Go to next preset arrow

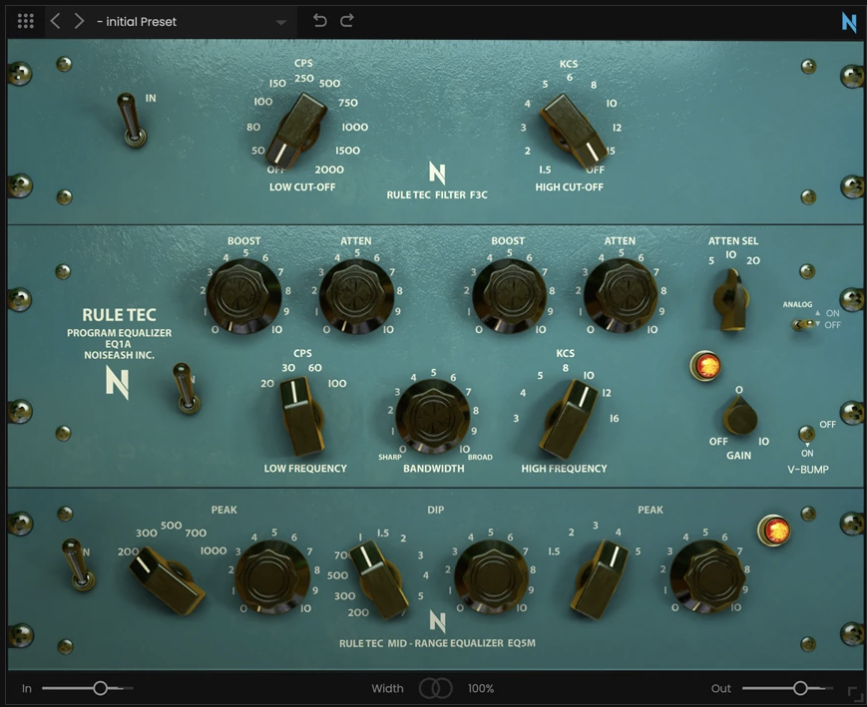[79, 21]
